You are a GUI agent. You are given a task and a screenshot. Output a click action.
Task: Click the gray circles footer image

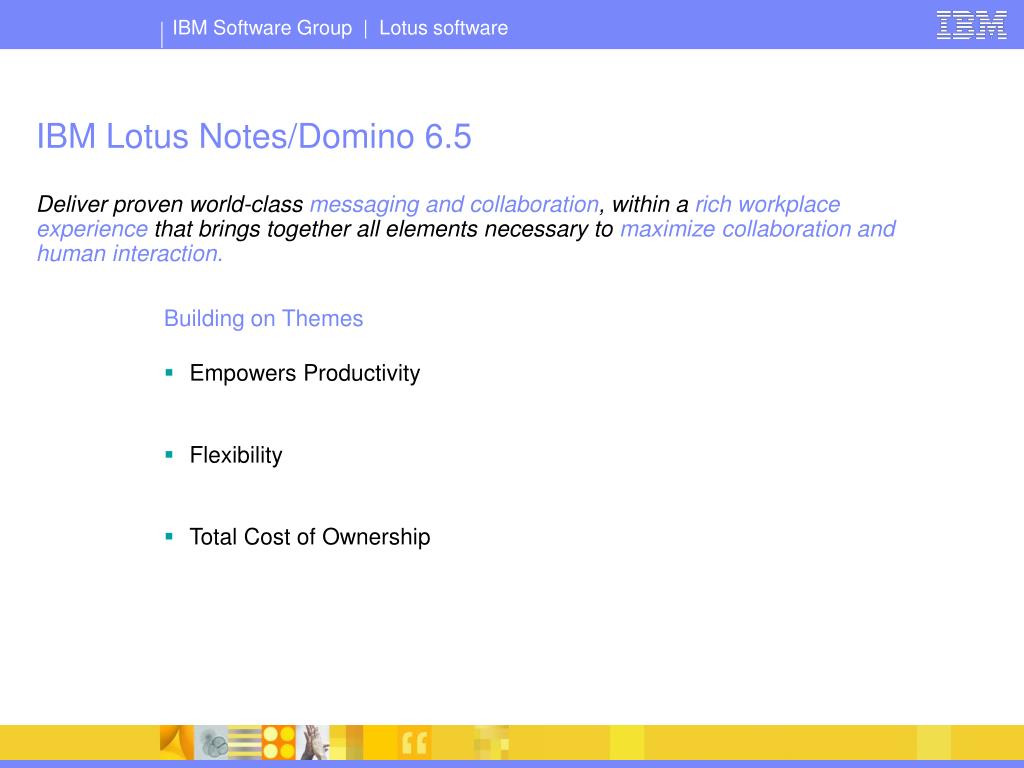[x=211, y=743]
